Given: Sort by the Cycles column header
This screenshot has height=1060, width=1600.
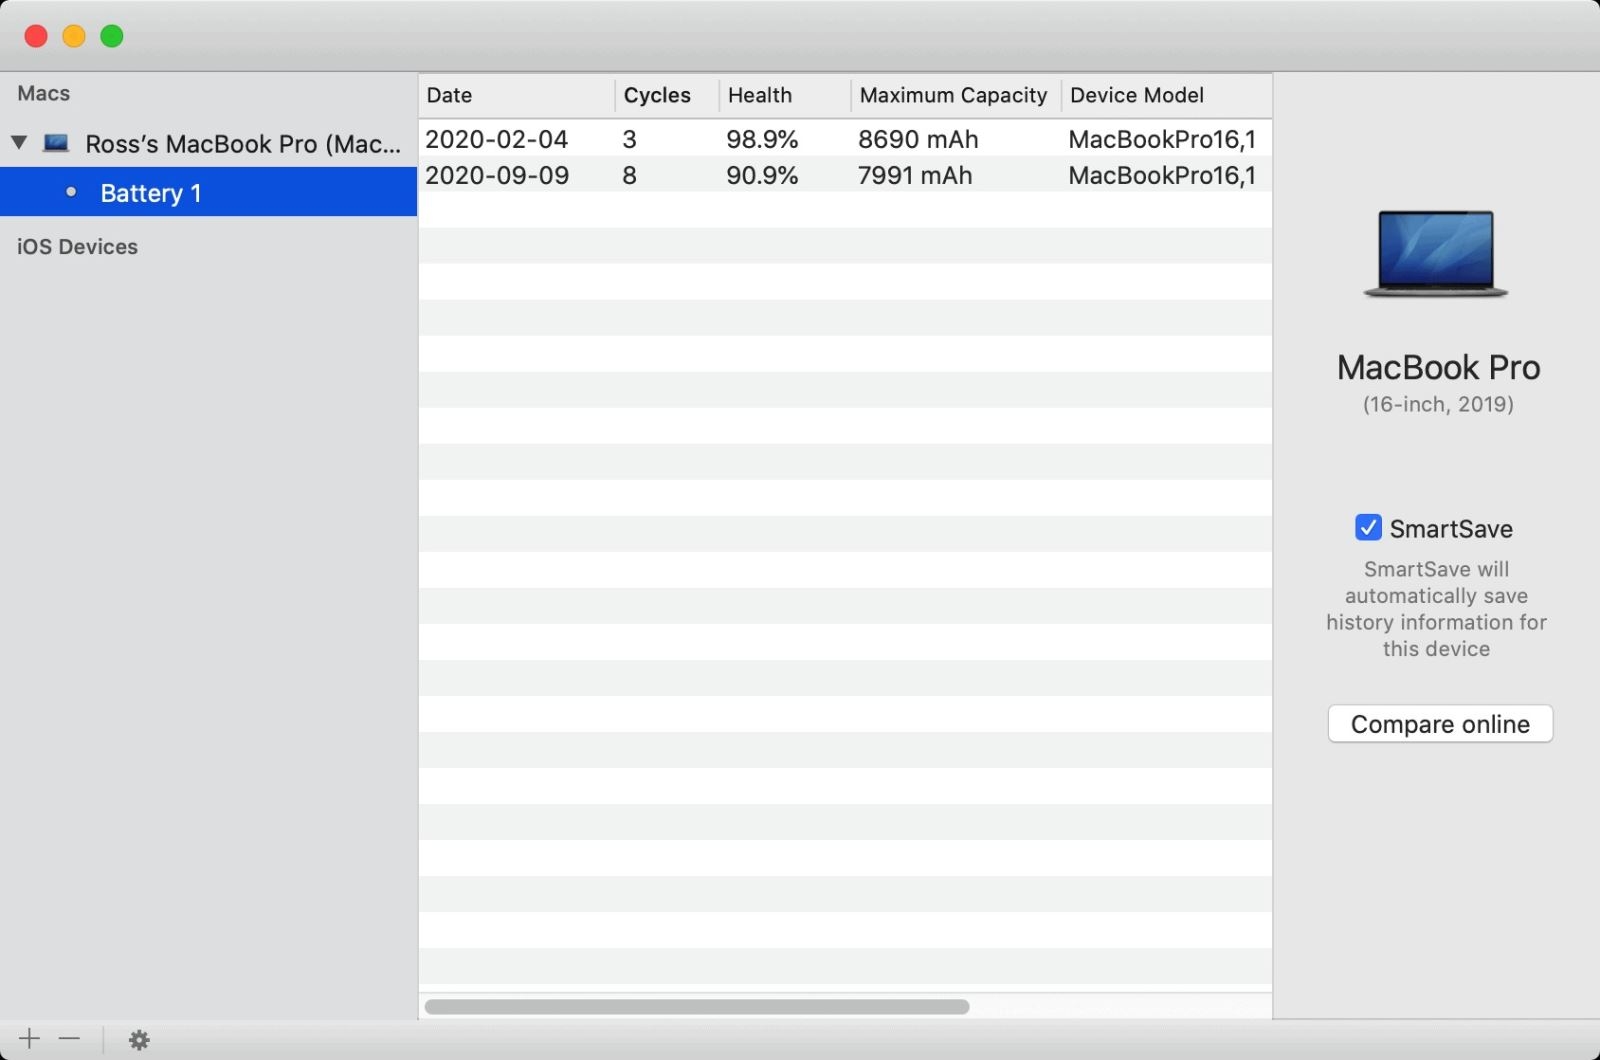Looking at the screenshot, I should (667, 95).
